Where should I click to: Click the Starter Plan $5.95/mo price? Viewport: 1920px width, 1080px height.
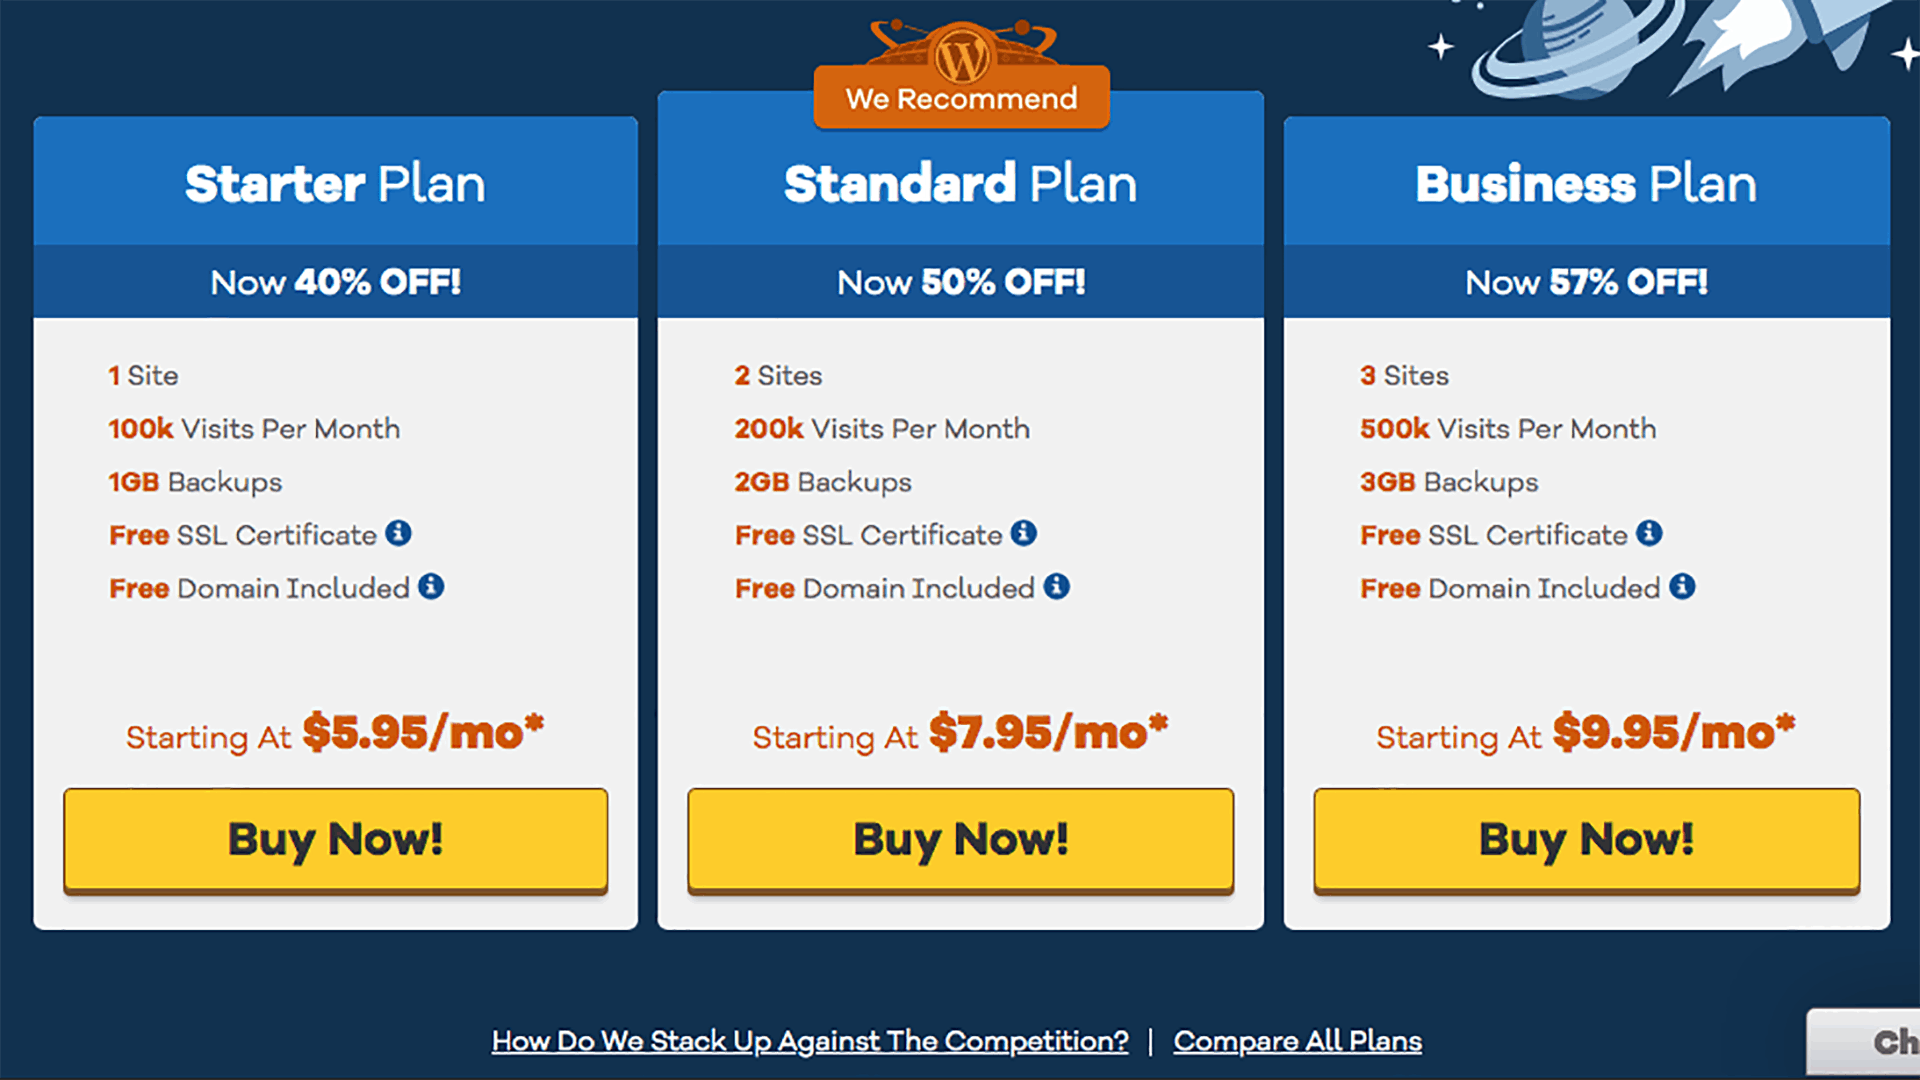423,733
